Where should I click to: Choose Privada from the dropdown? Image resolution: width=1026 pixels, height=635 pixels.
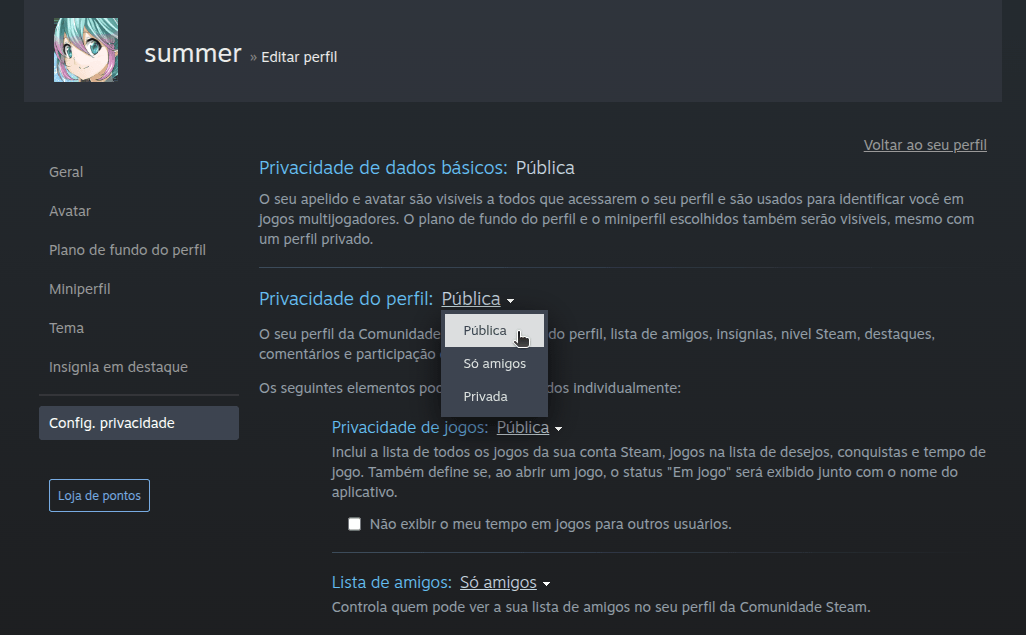point(486,396)
